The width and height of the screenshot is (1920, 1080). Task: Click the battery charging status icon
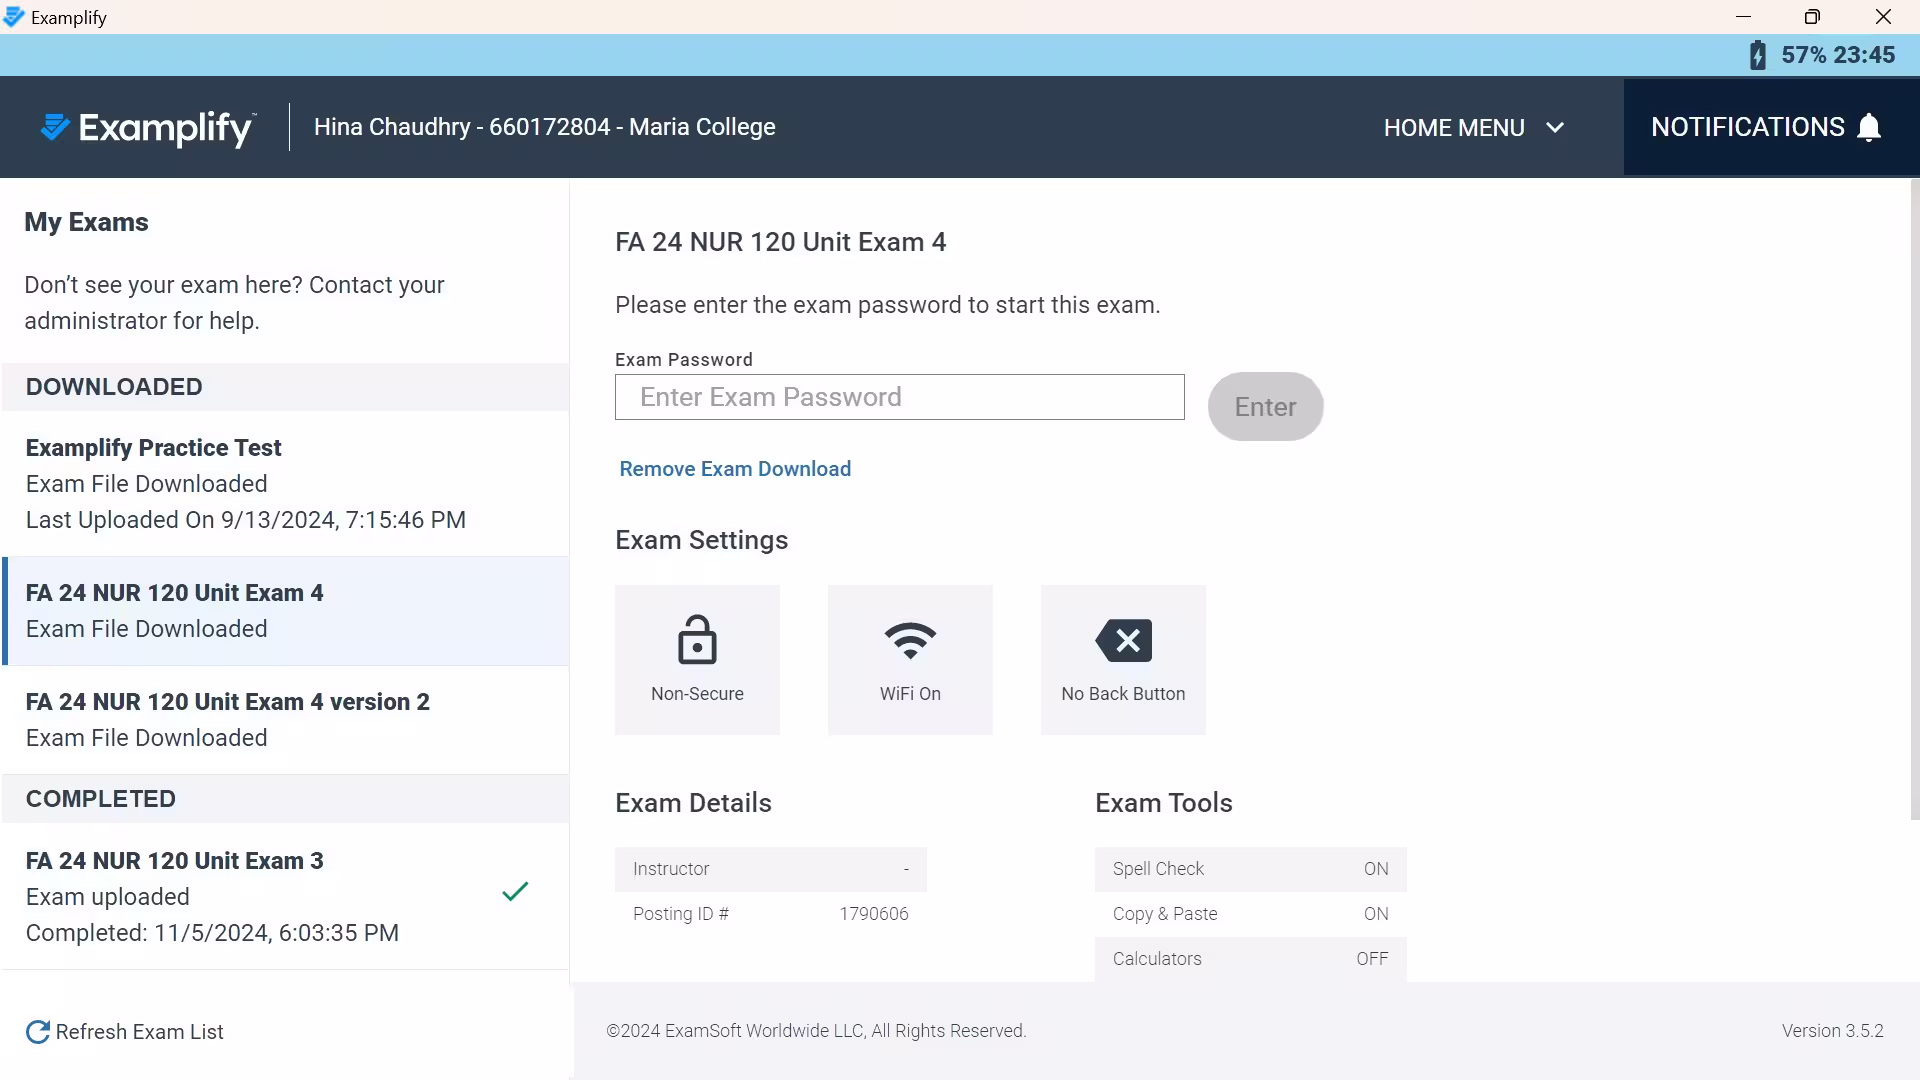click(x=1758, y=55)
